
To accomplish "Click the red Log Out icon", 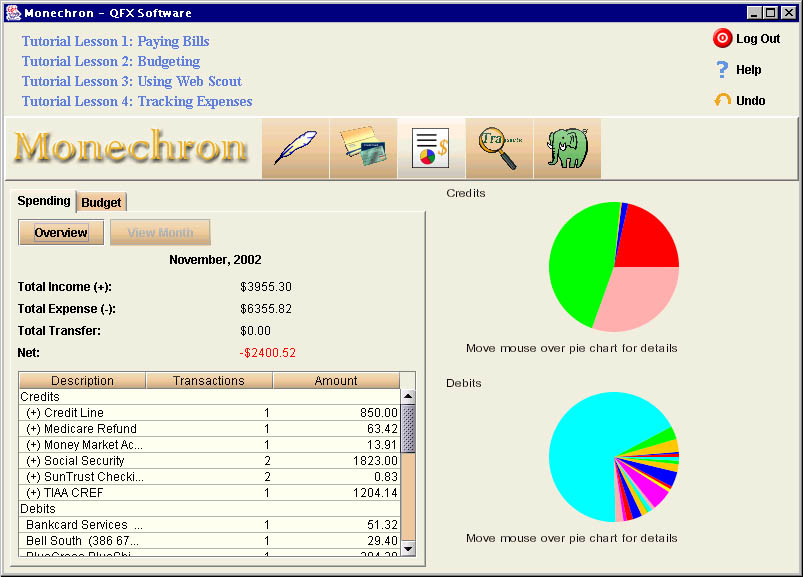I will point(722,39).
